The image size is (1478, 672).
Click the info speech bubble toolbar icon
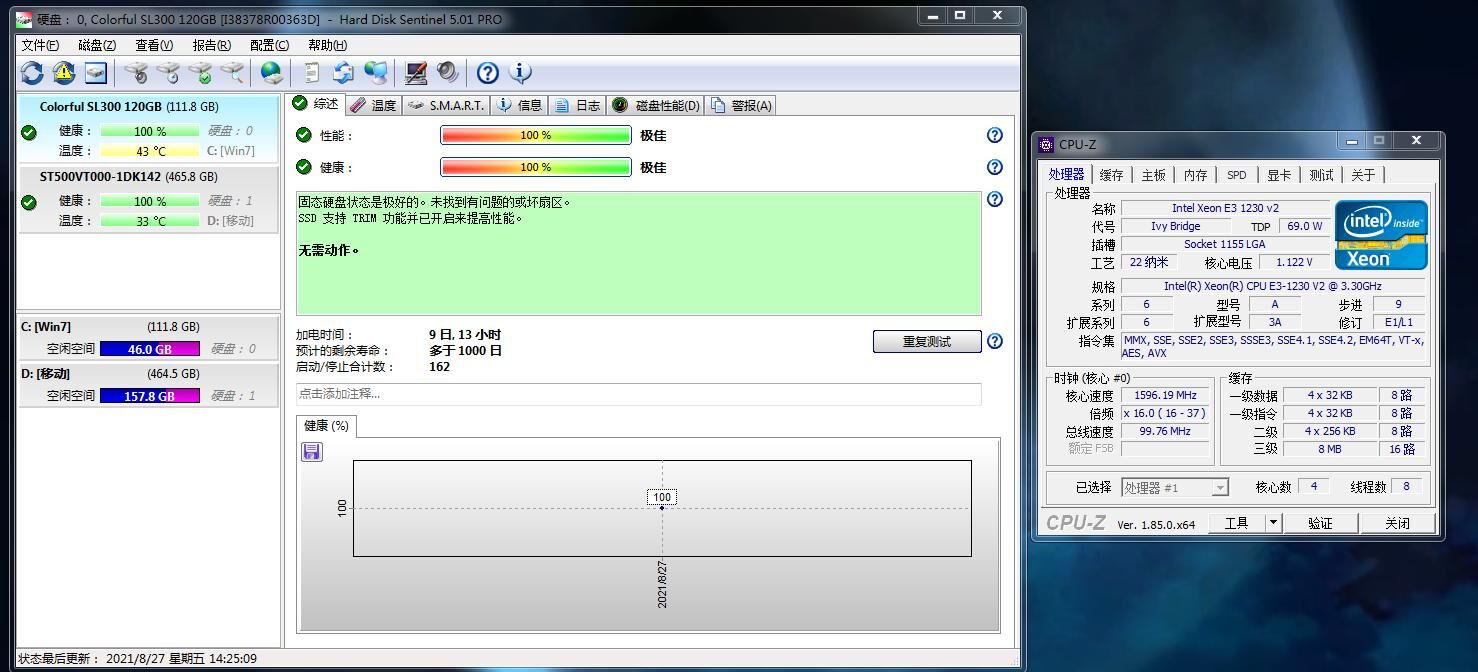(520, 73)
